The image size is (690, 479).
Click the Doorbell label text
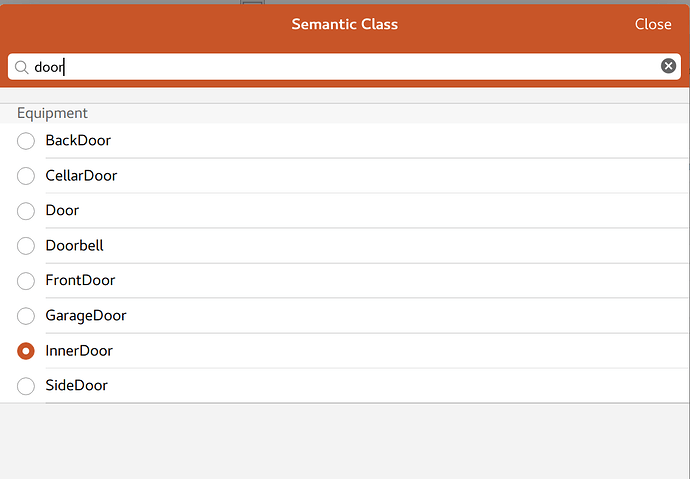click(x=74, y=246)
